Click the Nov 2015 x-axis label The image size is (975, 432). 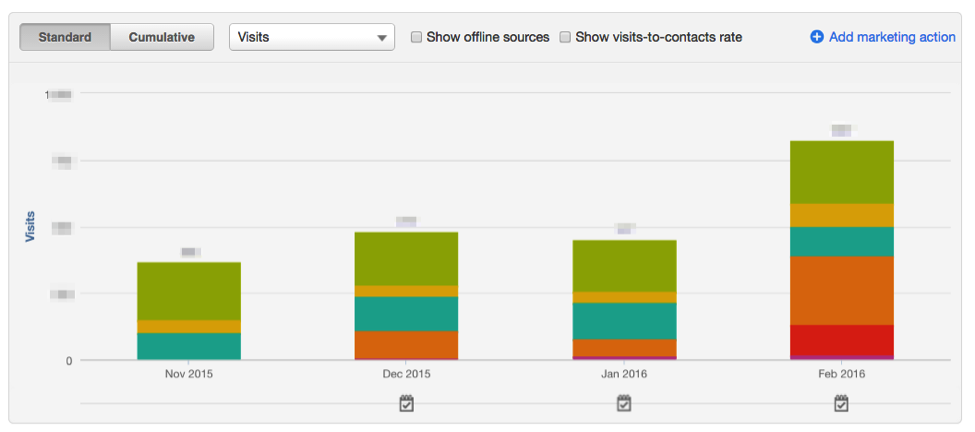pyautogui.click(x=189, y=374)
